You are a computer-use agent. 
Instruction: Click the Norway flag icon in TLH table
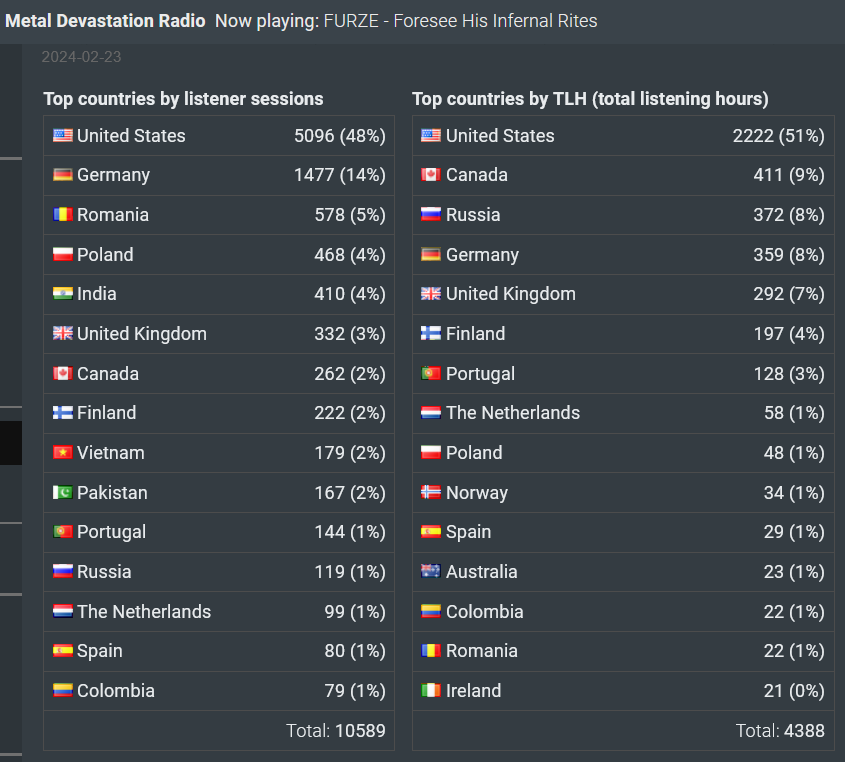click(x=431, y=493)
